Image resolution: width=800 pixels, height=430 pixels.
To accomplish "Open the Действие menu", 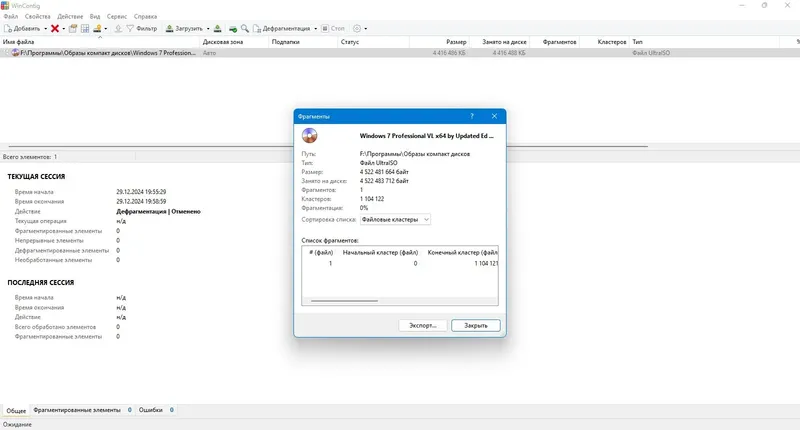I will click(x=70, y=16).
